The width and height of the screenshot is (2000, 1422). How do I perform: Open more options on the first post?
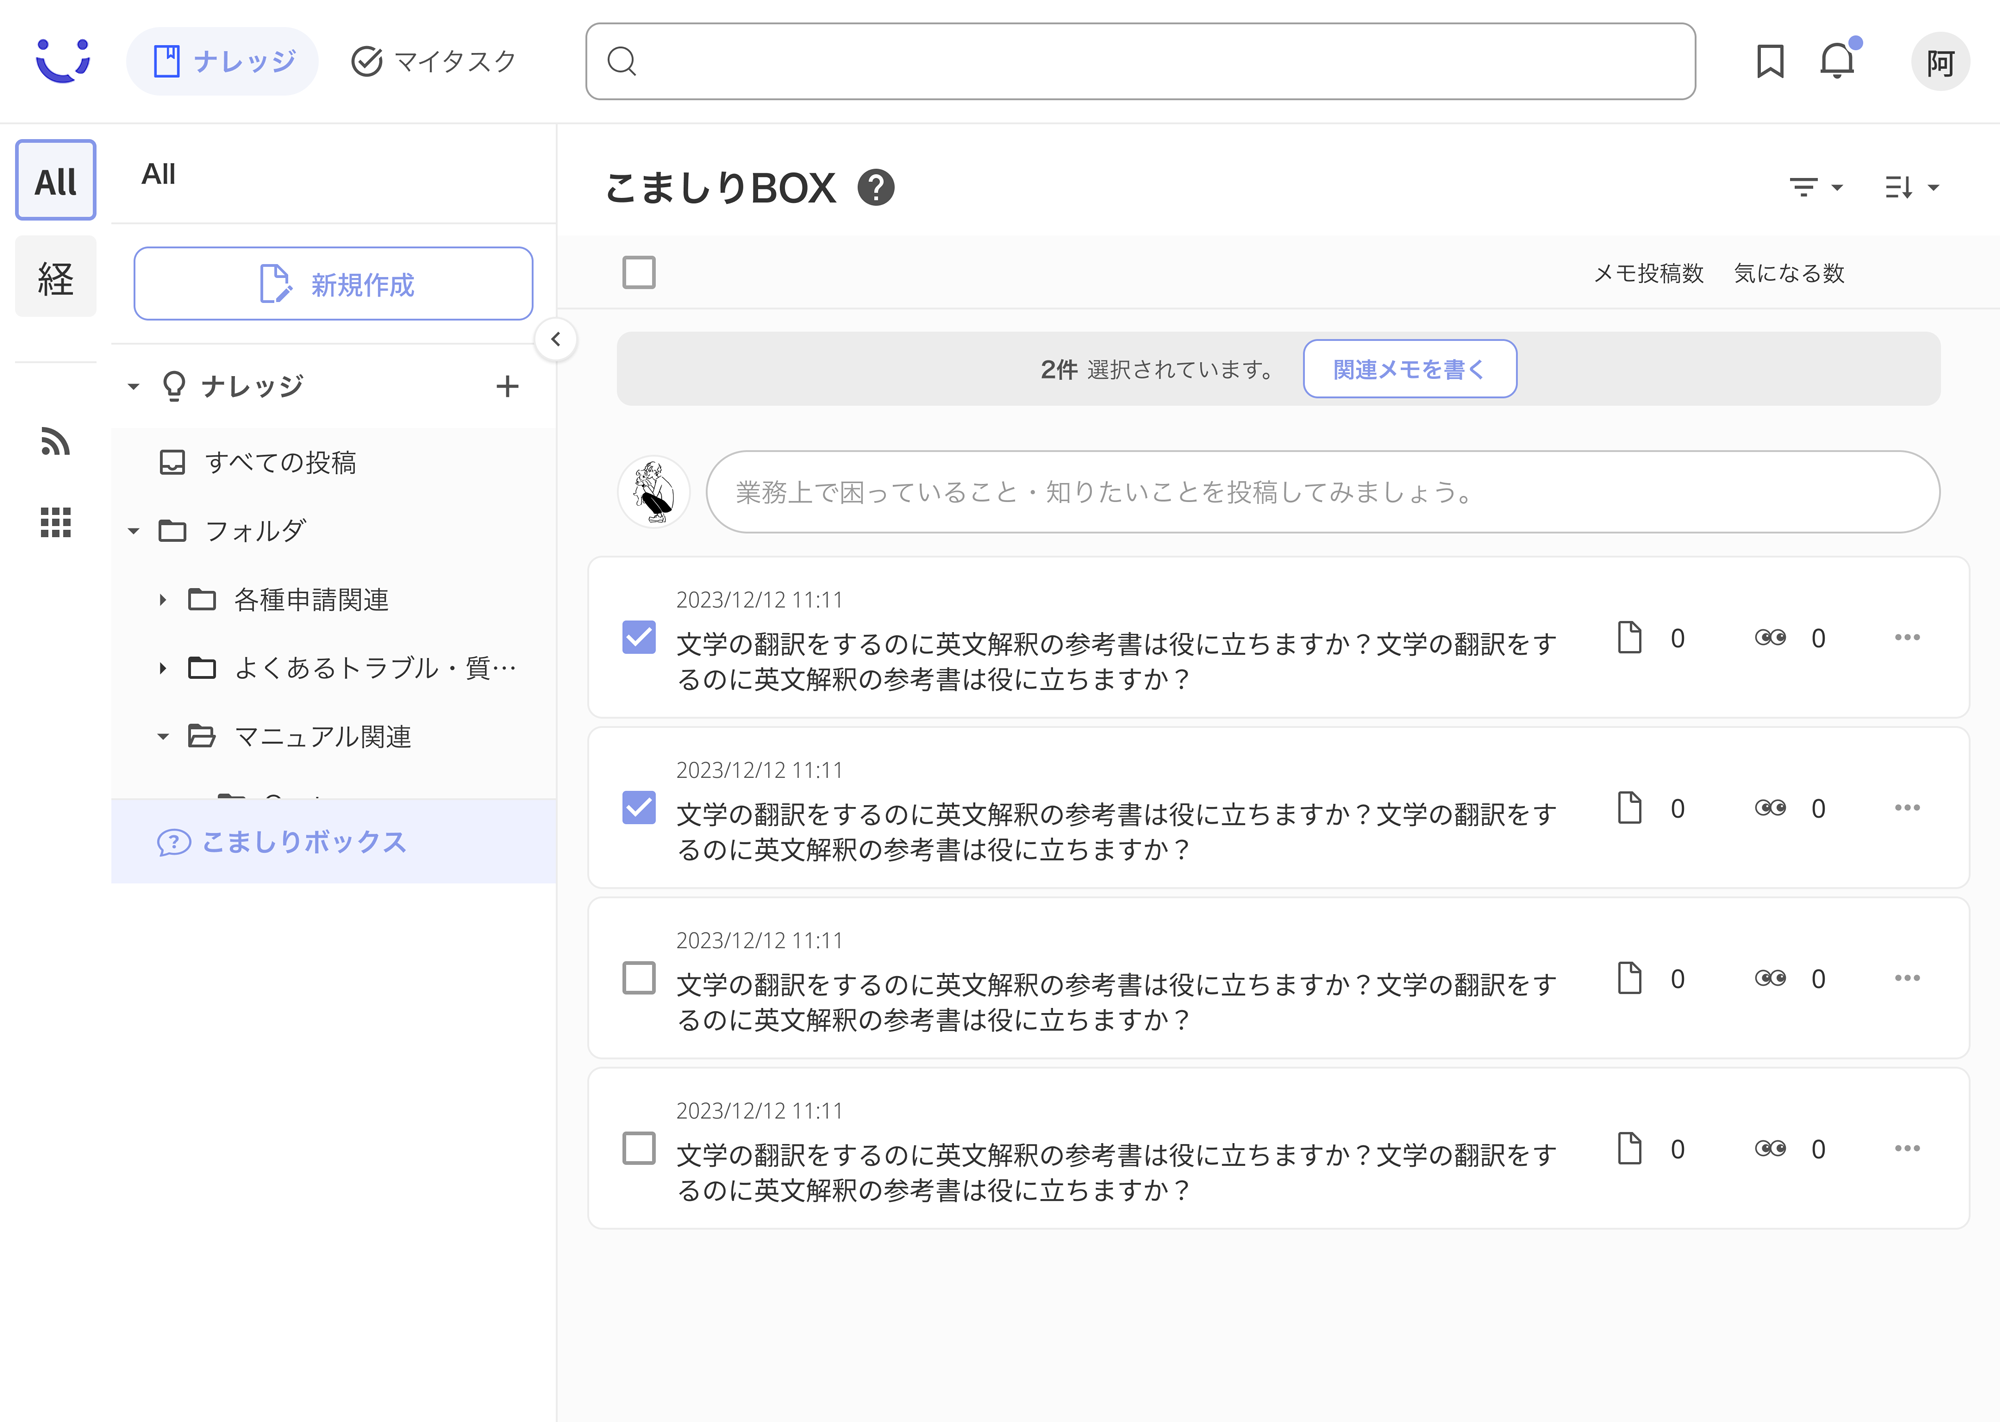[1908, 637]
